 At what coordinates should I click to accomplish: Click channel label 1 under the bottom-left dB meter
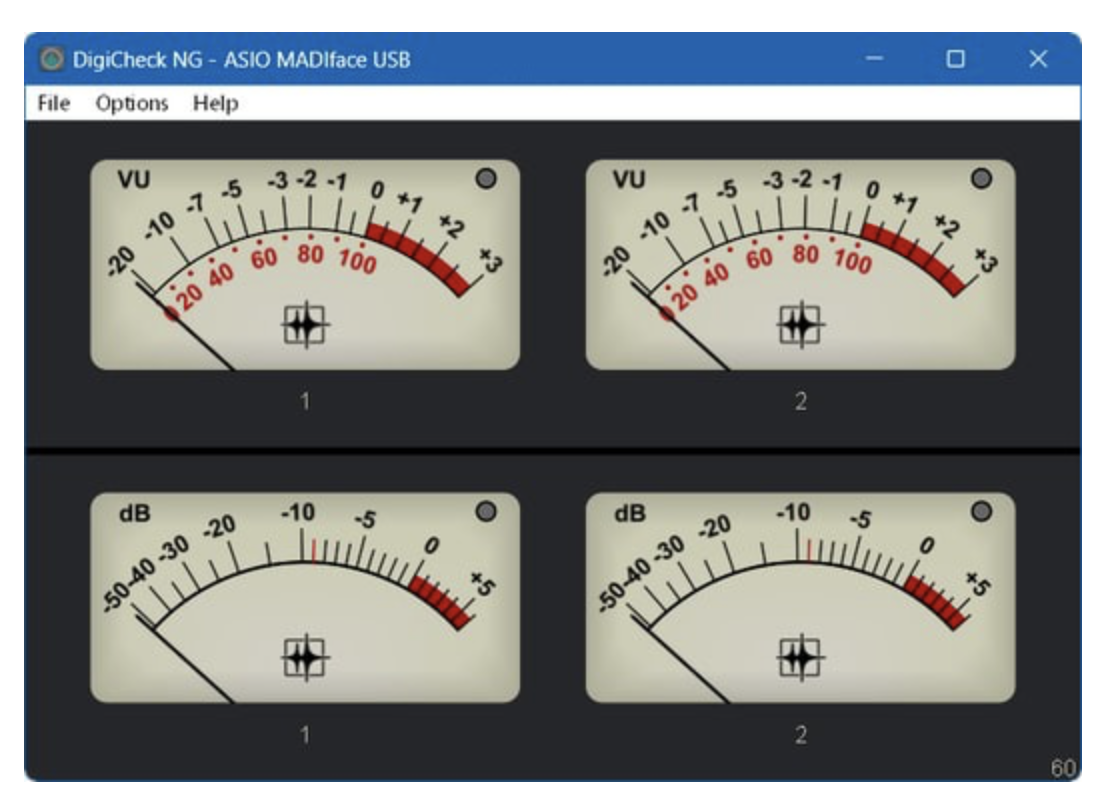coord(305,735)
